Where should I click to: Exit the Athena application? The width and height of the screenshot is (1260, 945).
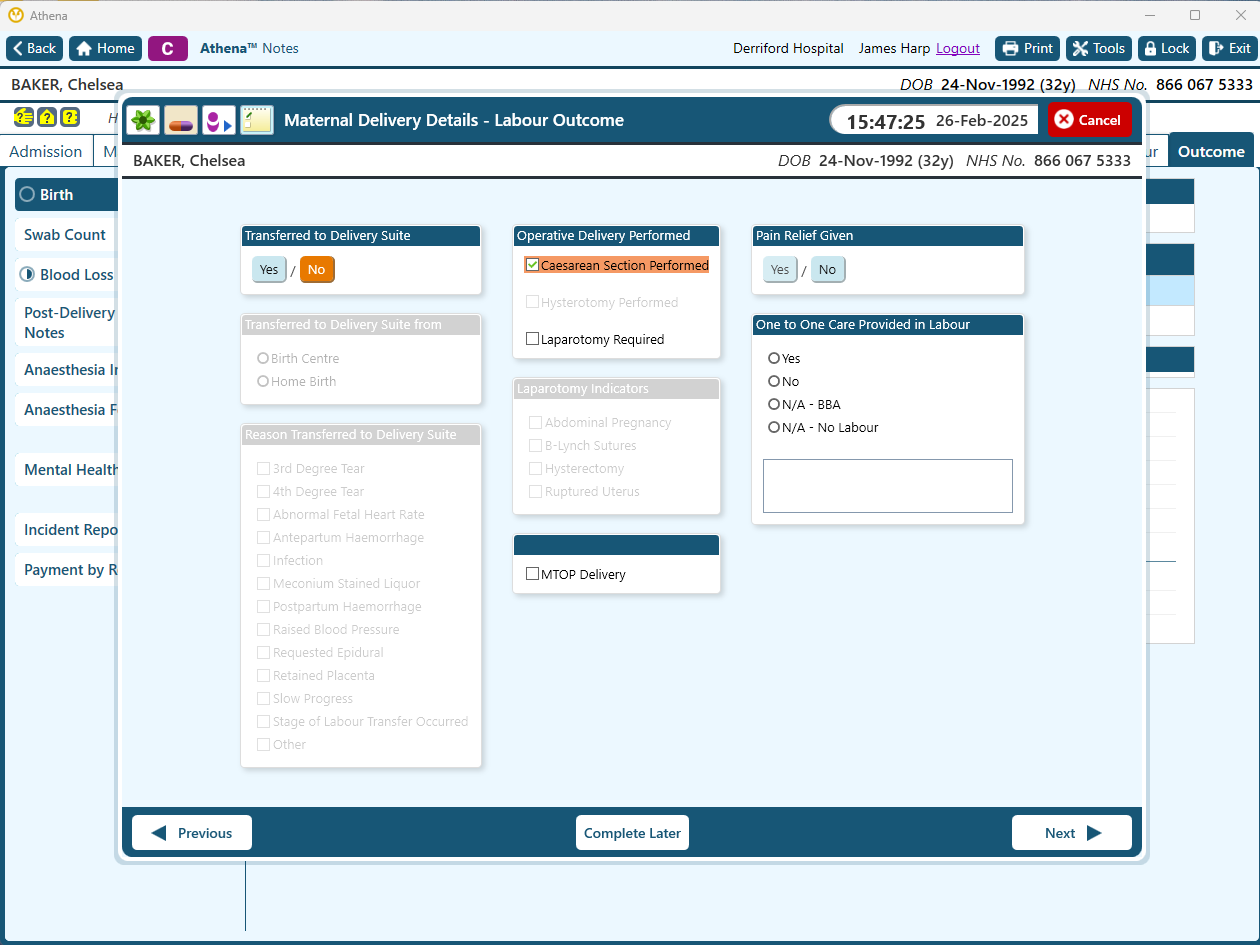coord(1229,48)
